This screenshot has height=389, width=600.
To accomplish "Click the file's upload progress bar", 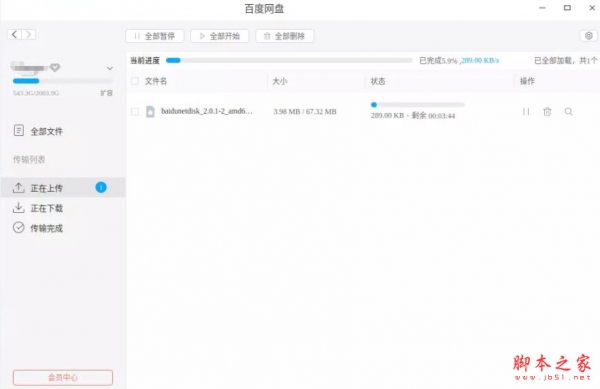I will click(417, 104).
